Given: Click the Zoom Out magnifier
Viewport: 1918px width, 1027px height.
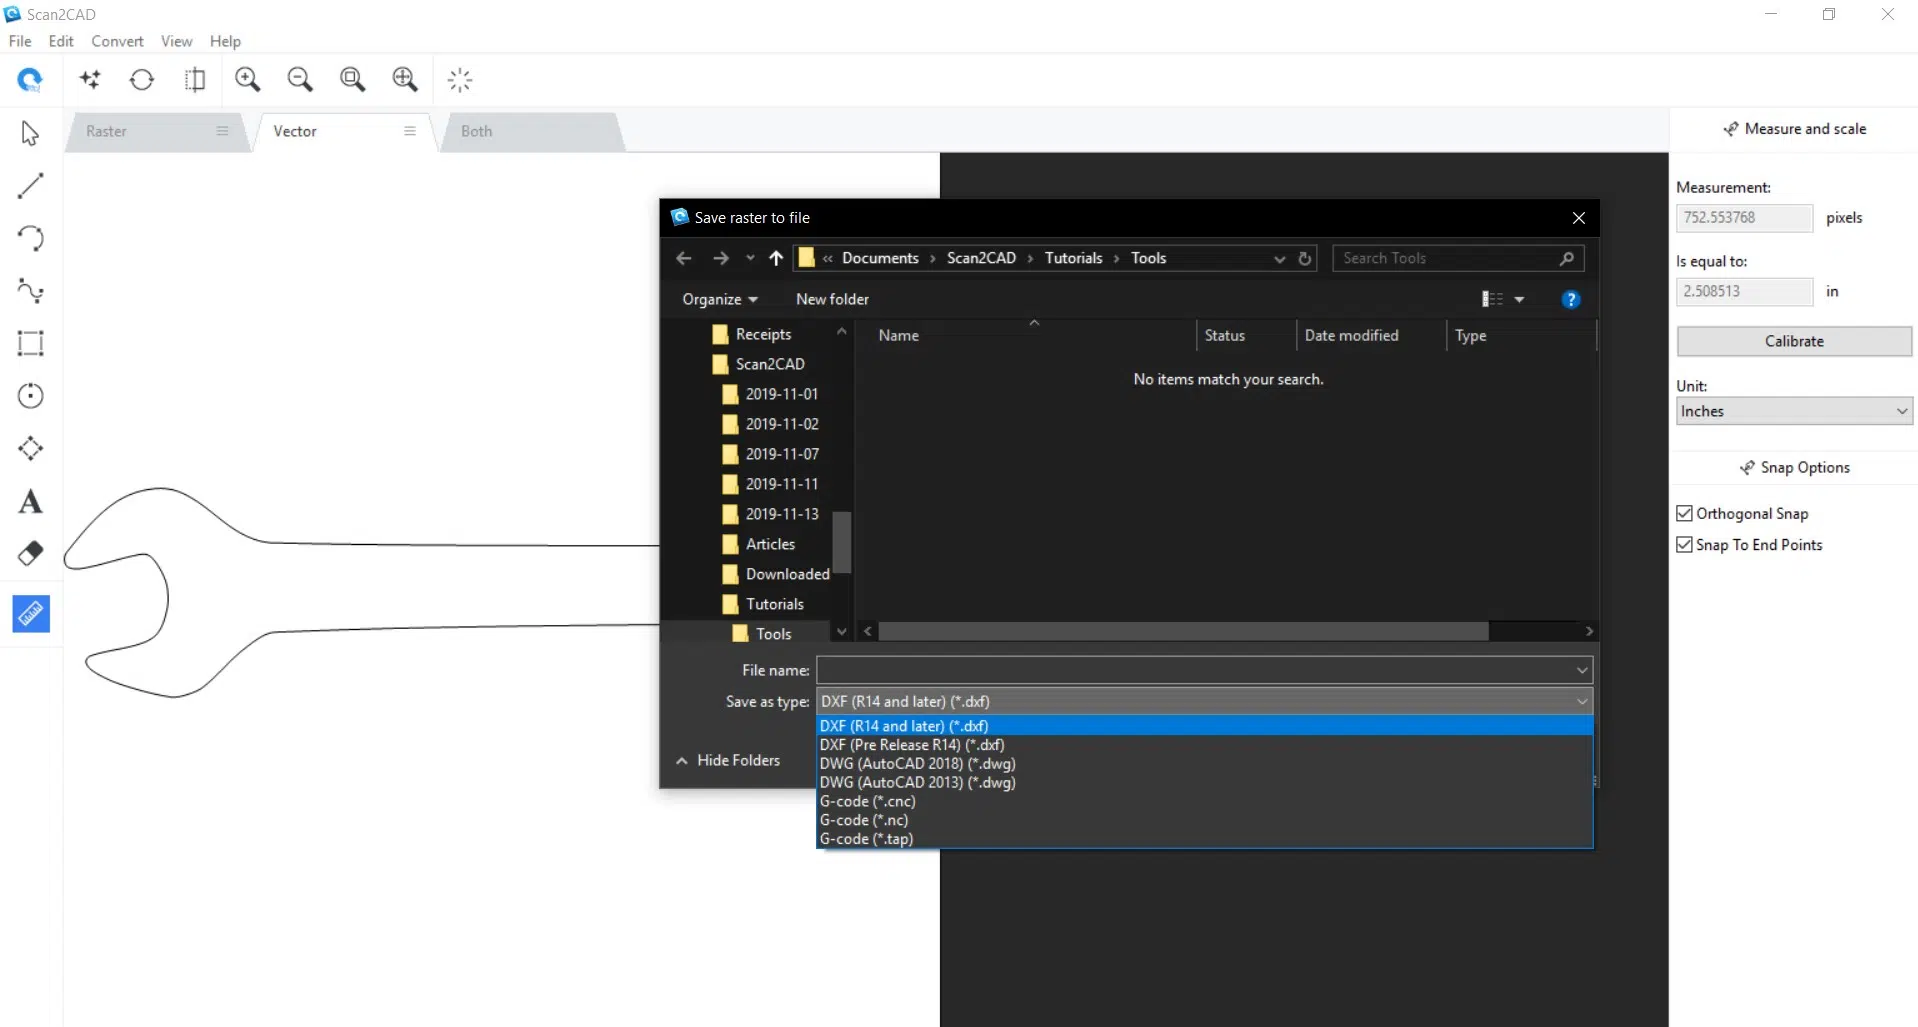Looking at the screenshot, I should click(300, 79).
